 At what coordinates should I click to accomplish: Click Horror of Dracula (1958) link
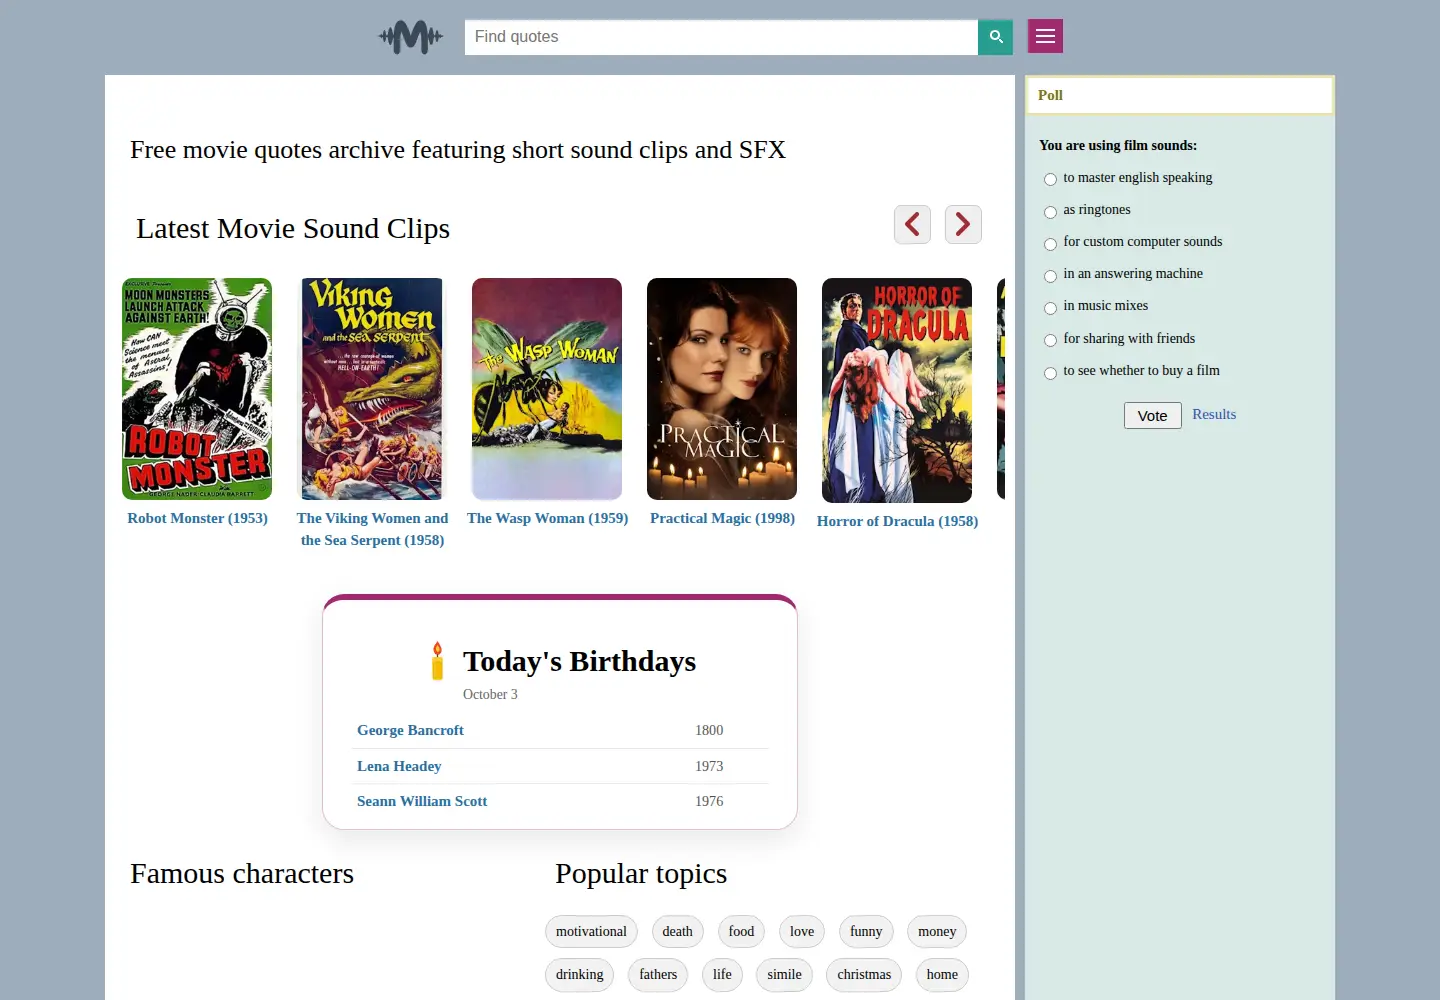pyautogui.click(x=897, y=521)
